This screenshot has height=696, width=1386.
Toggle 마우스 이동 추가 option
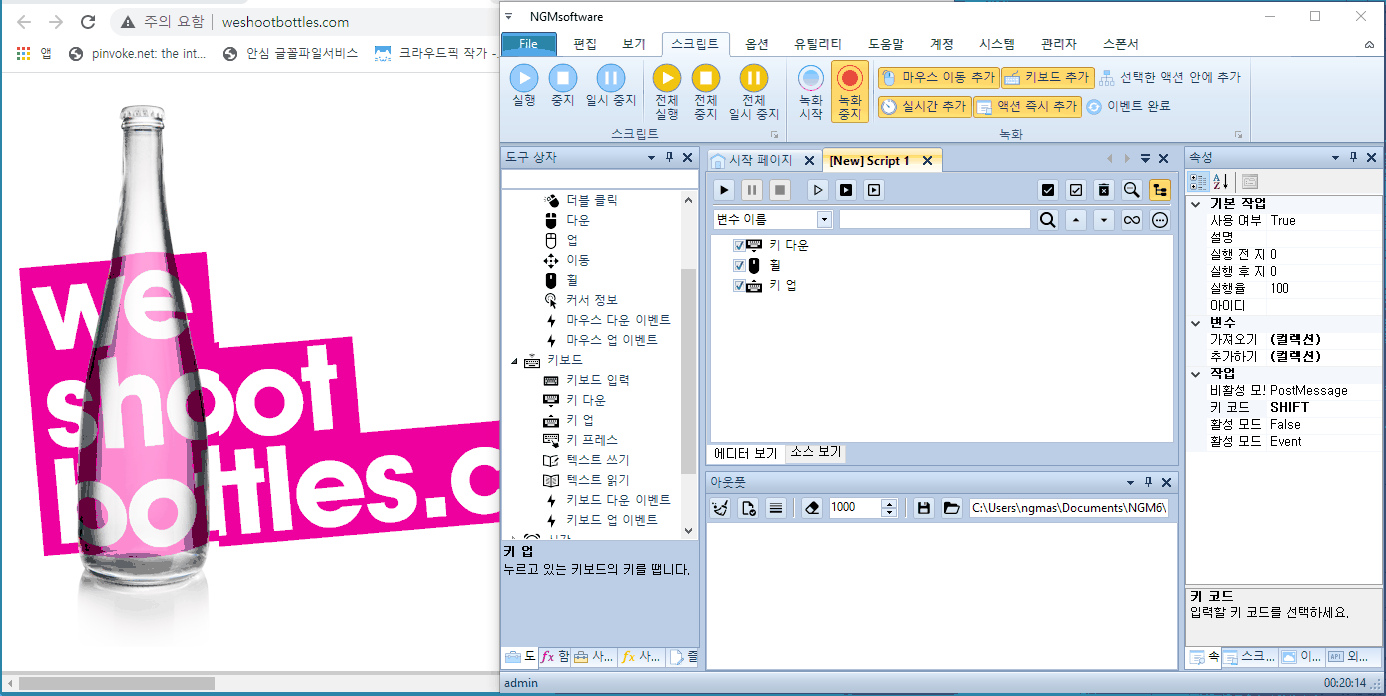coord(938,77)
